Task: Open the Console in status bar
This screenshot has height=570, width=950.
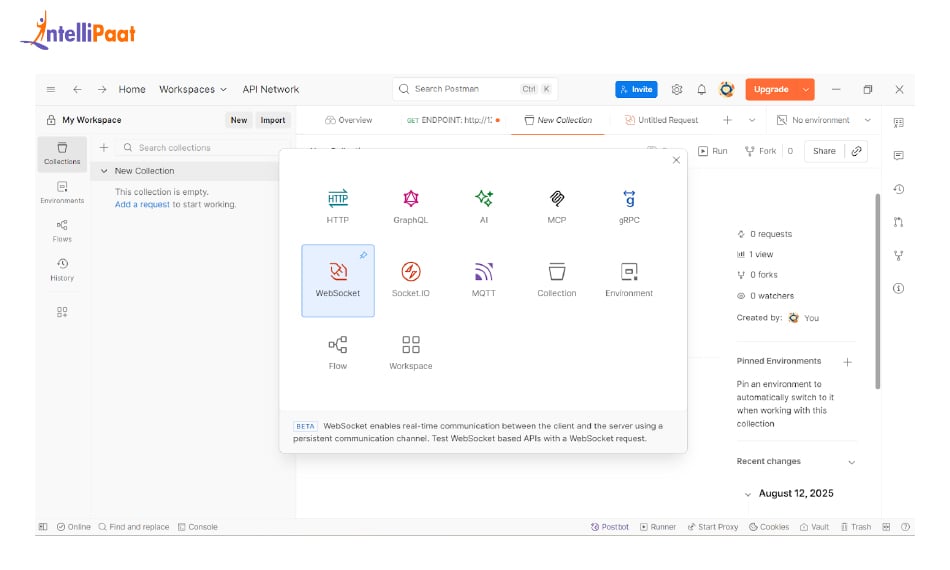Action: pyautogui.click(x=198, y=527)
